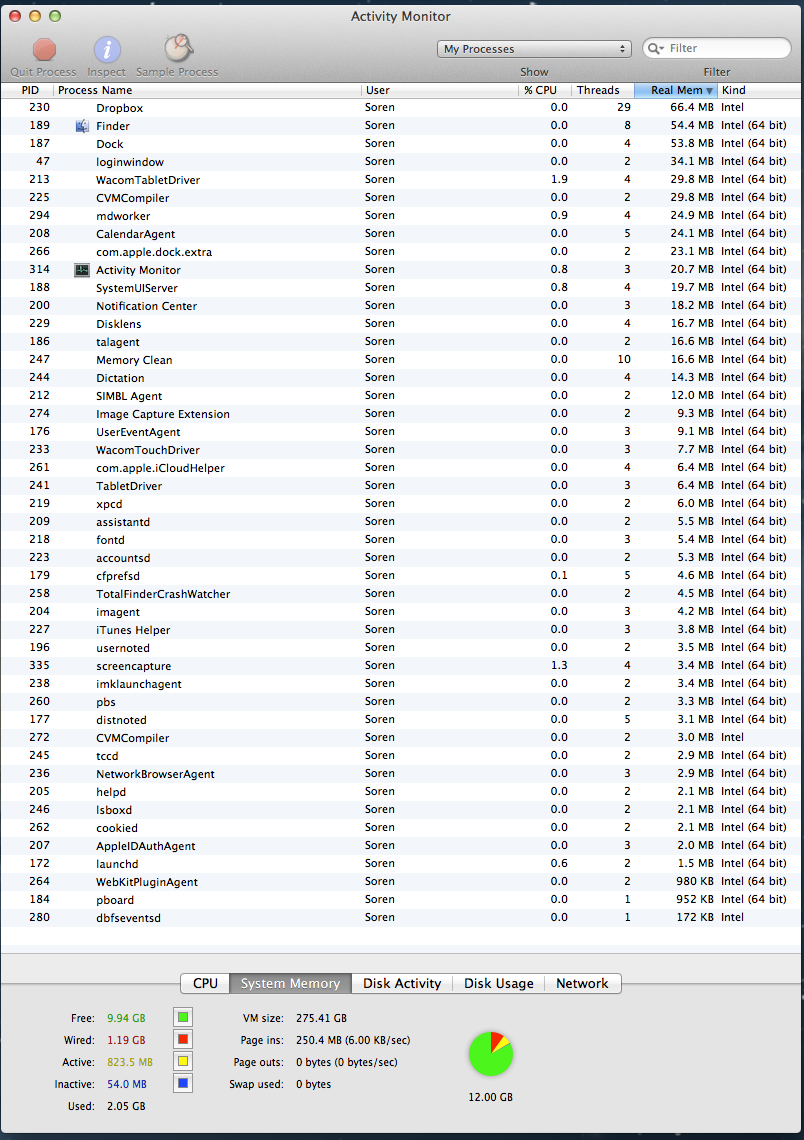This screenshot has width=804, height=1140.
Task: Click the green Free memory color swatch
Action: click(x=183, y=1017)
